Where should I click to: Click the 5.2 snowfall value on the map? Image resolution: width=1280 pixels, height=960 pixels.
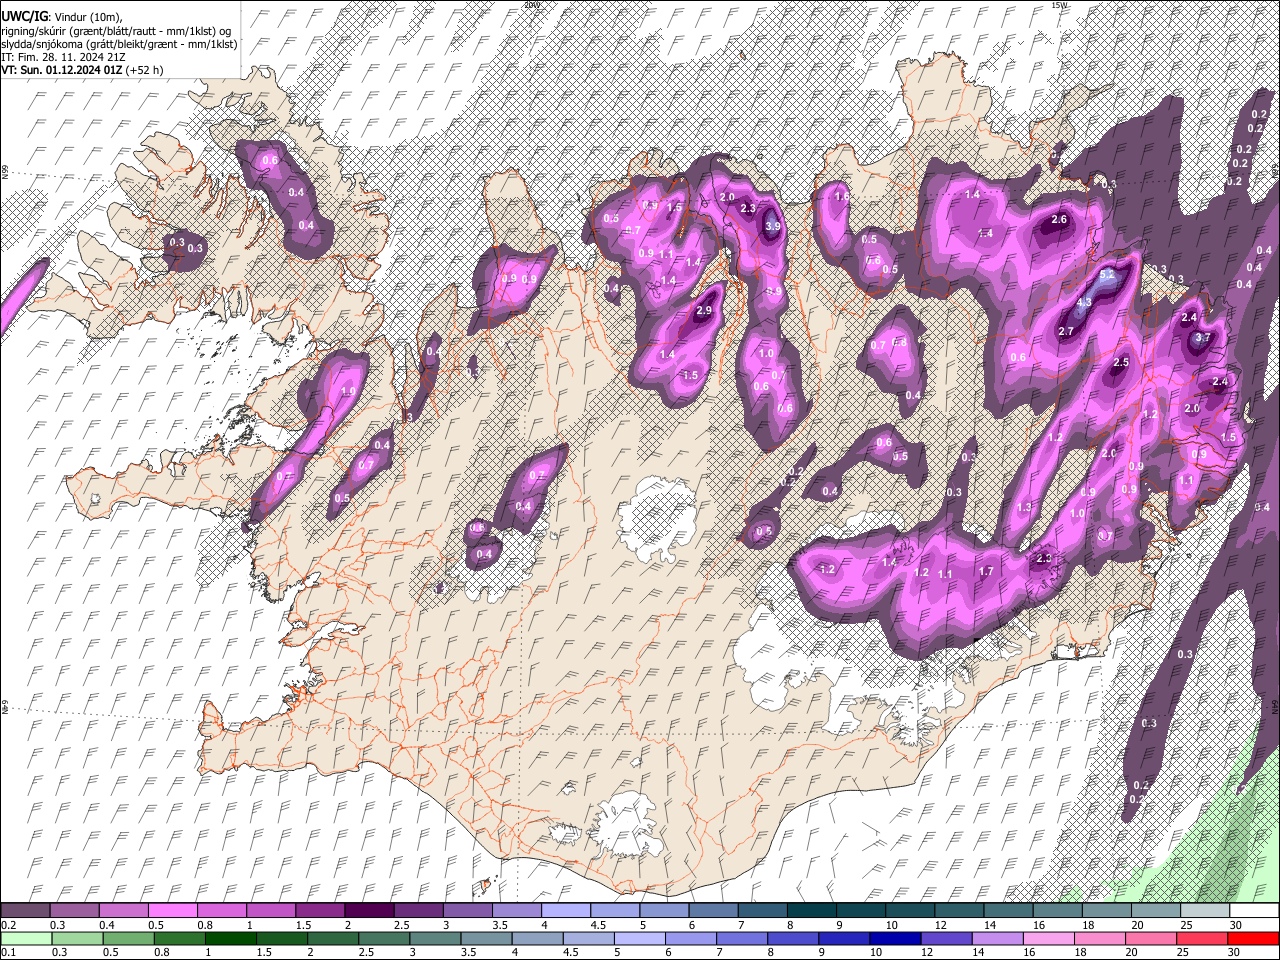point(1107,274)
